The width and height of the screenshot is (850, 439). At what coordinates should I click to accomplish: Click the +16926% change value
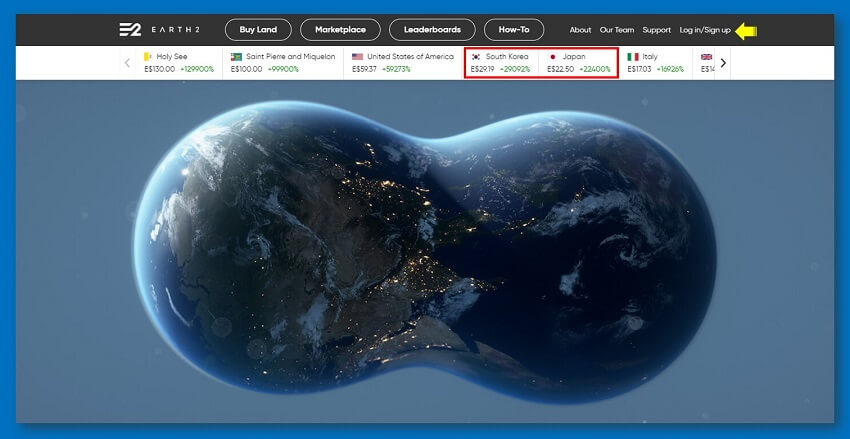click(671, 69)
